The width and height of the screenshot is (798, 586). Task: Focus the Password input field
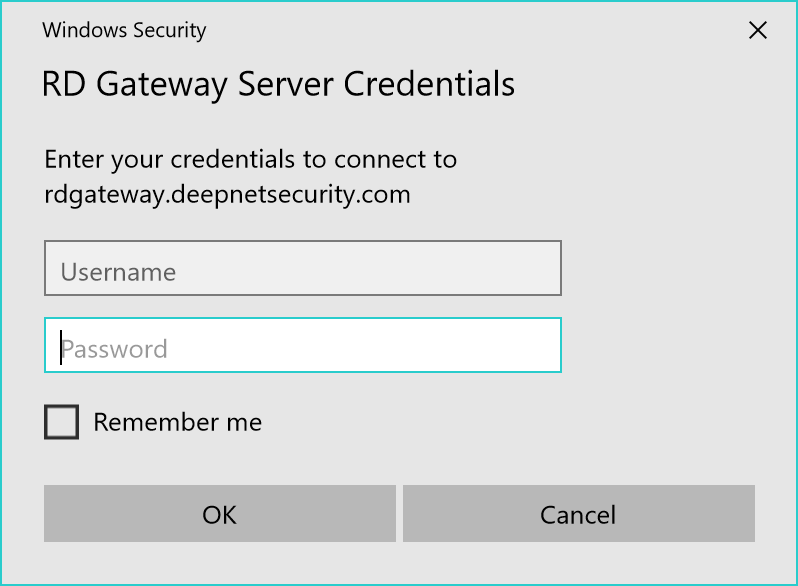(x=302, y=346)
